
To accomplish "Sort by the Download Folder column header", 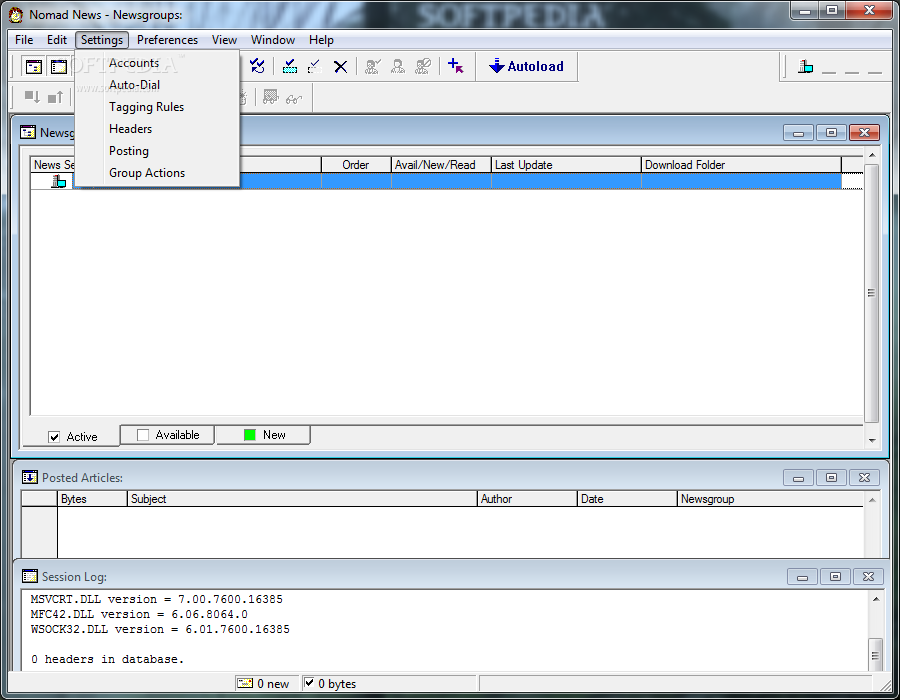I will pyautogui.click(x=741, y=165).
